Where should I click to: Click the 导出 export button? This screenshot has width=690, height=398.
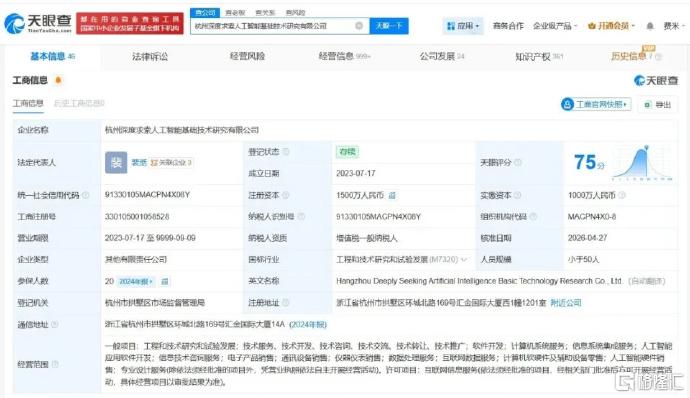tap(658, 105)
